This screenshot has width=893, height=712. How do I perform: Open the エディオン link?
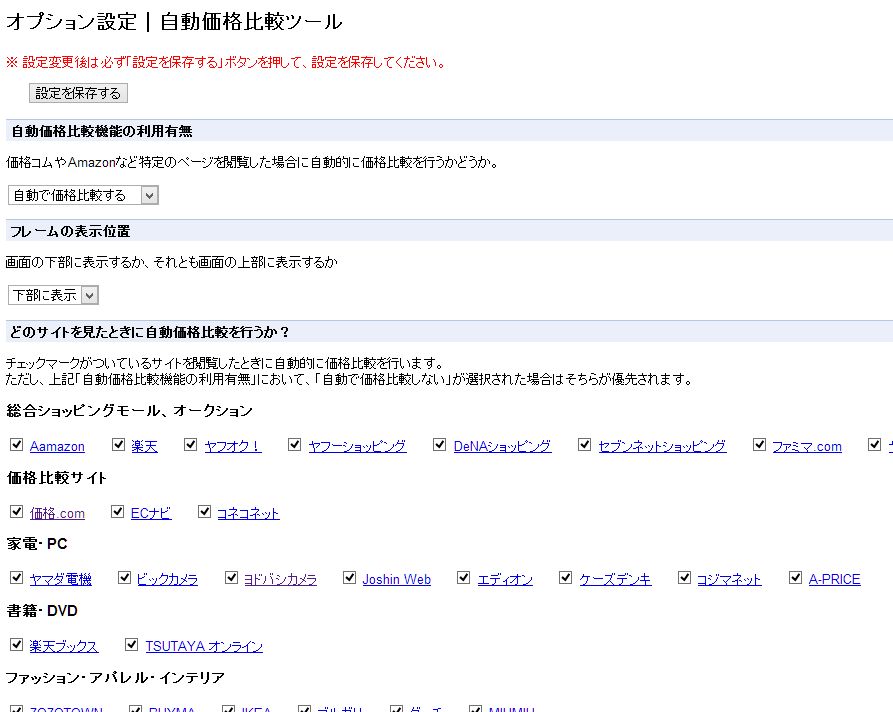tap(505, 580)
